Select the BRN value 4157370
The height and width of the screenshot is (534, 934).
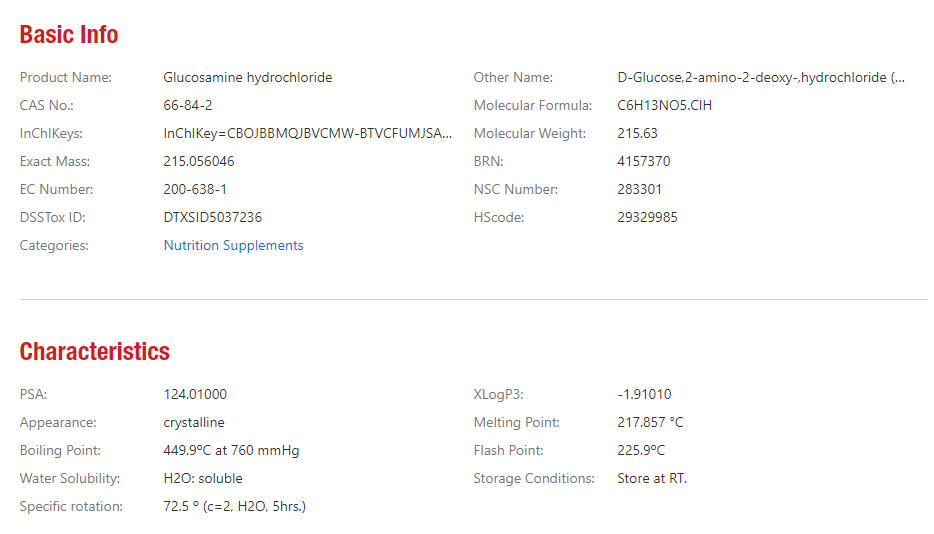pos(643,162)
